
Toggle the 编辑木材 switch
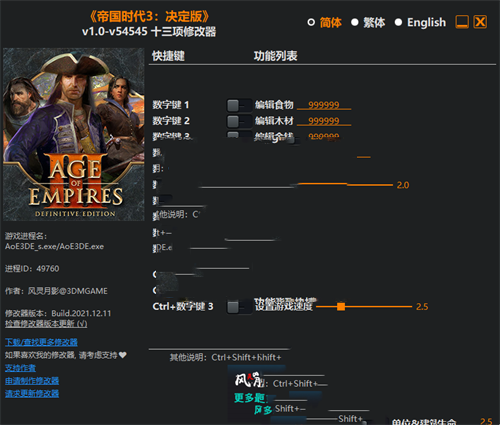coord(239,121)
